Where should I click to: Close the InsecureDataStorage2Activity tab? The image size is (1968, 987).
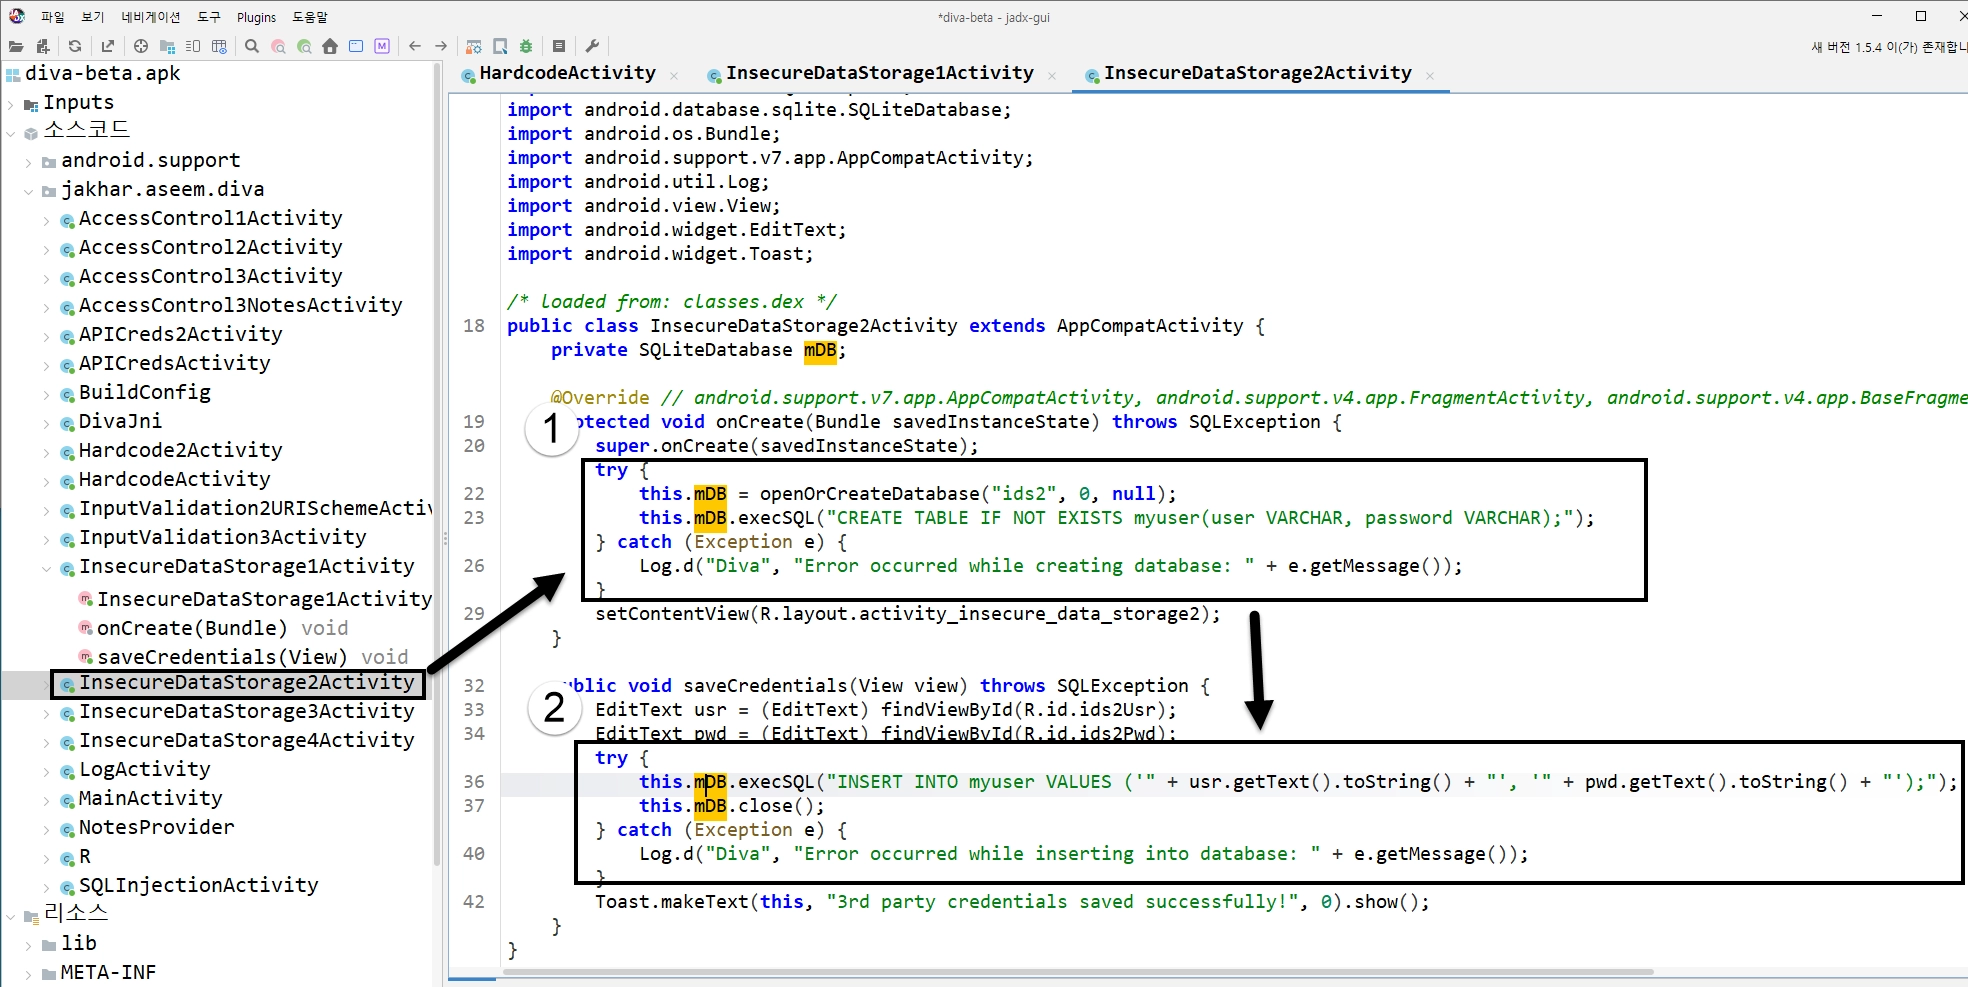pyautogui.click(x=1430, y=76)
